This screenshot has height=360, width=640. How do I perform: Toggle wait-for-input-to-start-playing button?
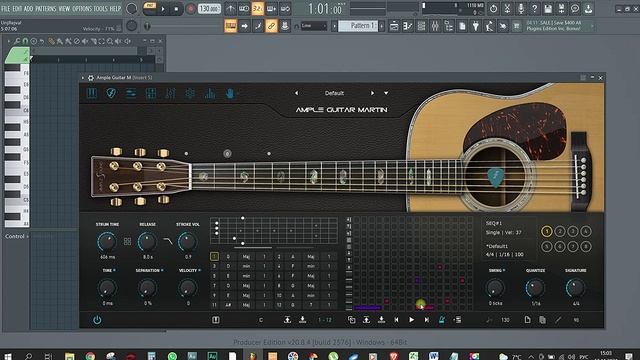coord(244,8)
